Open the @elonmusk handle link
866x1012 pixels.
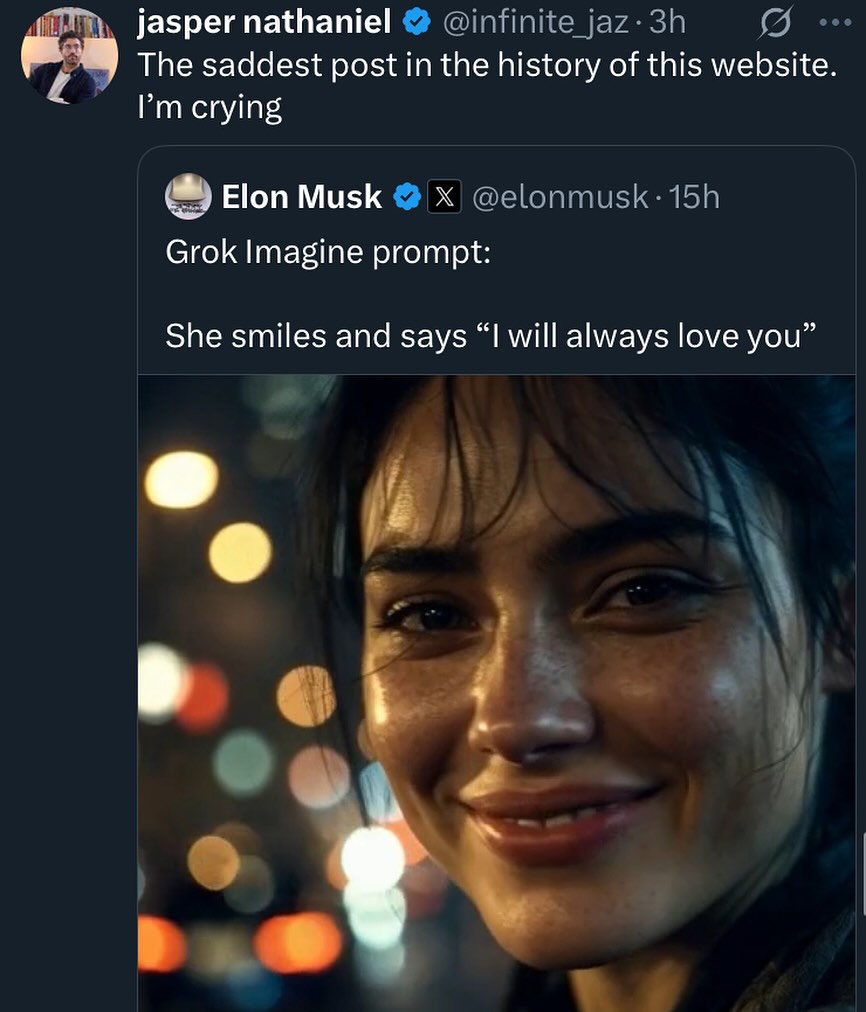click(x=560, y=197)
